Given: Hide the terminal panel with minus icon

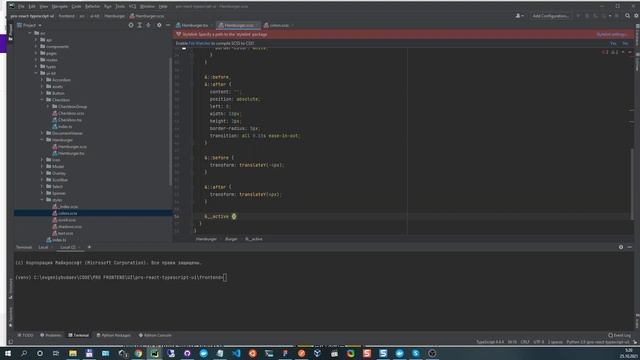Looking at the screenshot, I should [x=630, y=247].
